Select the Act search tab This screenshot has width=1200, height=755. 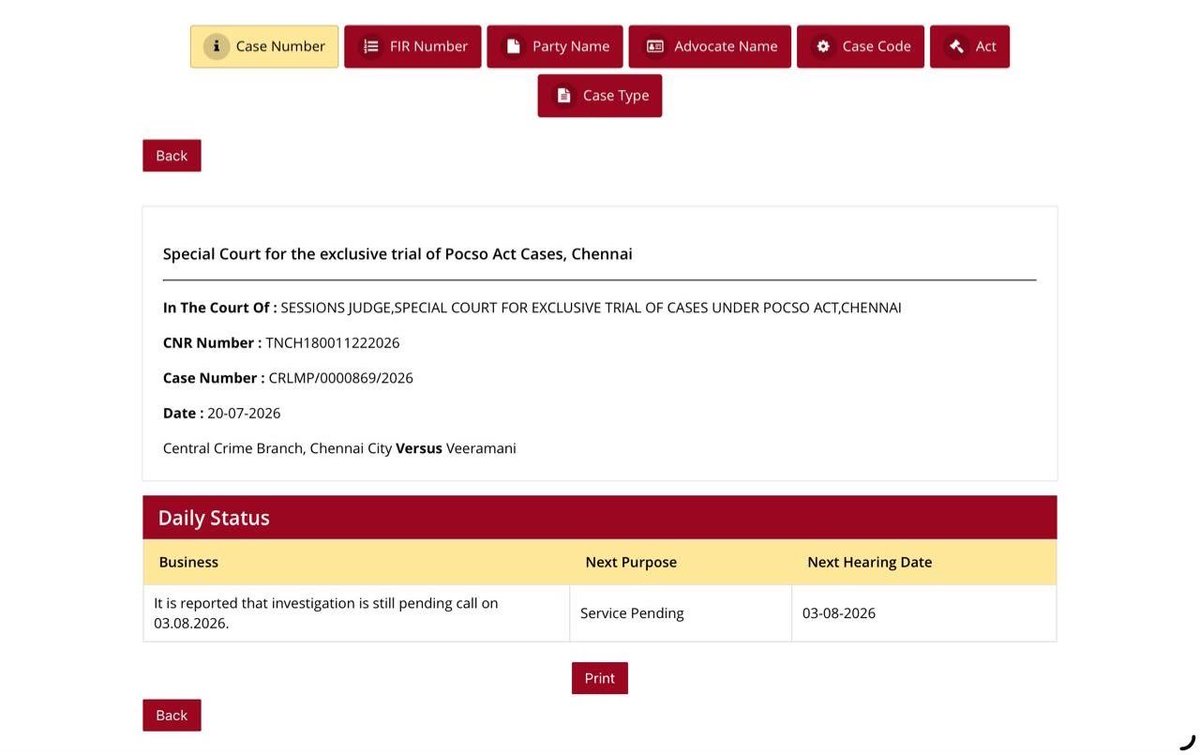click(970, 46)
